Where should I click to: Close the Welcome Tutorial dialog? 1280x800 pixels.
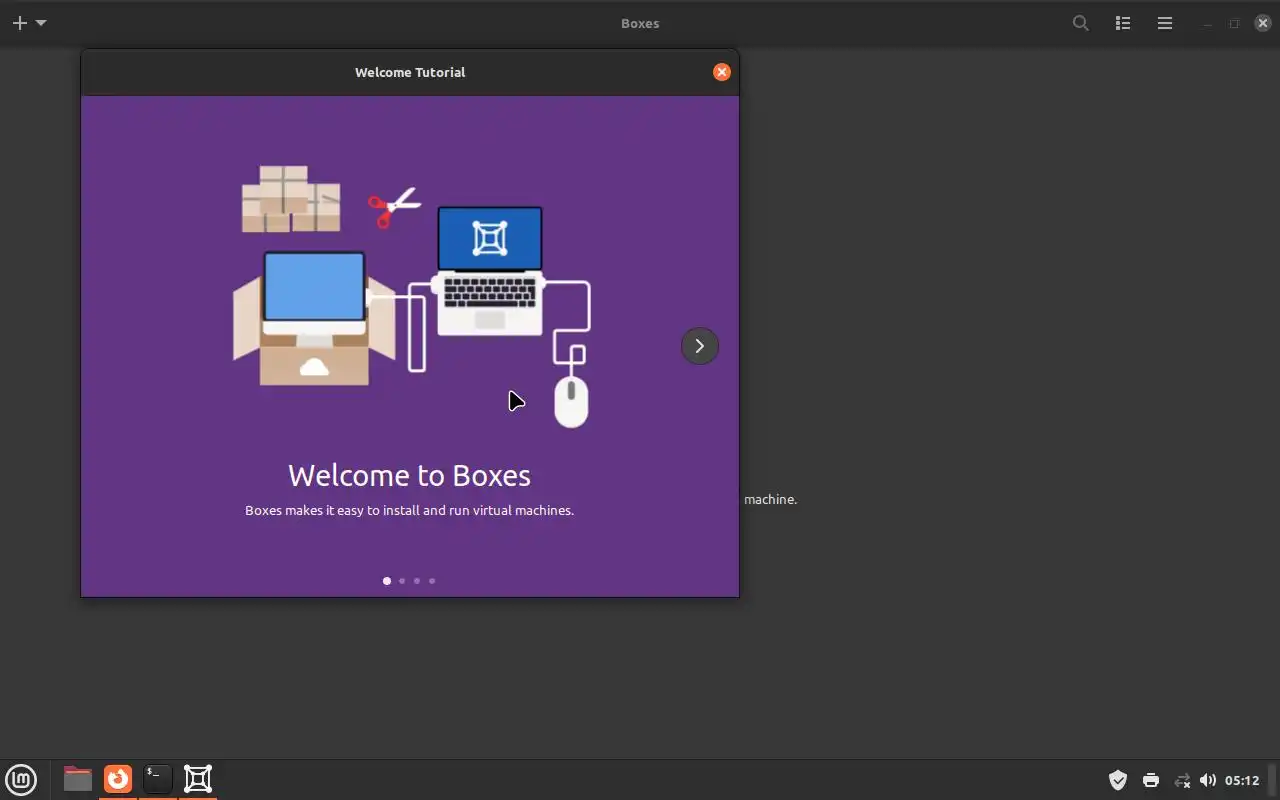[722, 72]
